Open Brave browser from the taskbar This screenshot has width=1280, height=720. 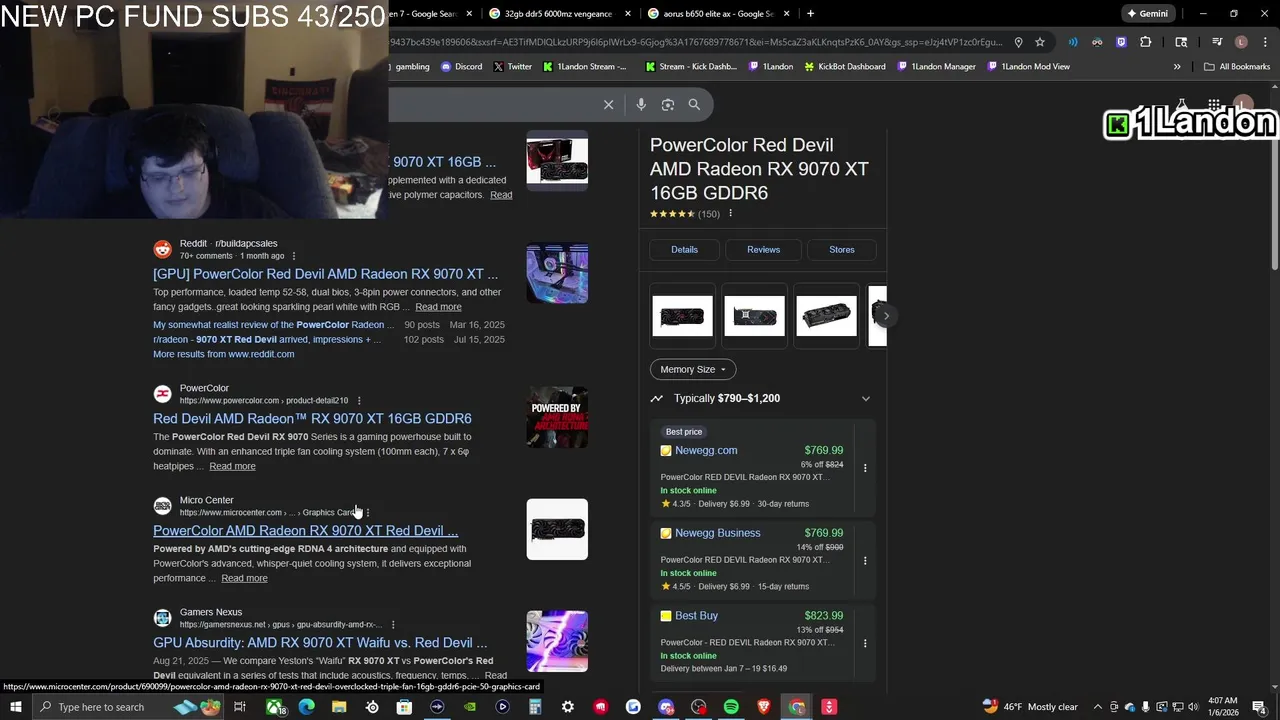pyautogui.click(x=764, y=707)
